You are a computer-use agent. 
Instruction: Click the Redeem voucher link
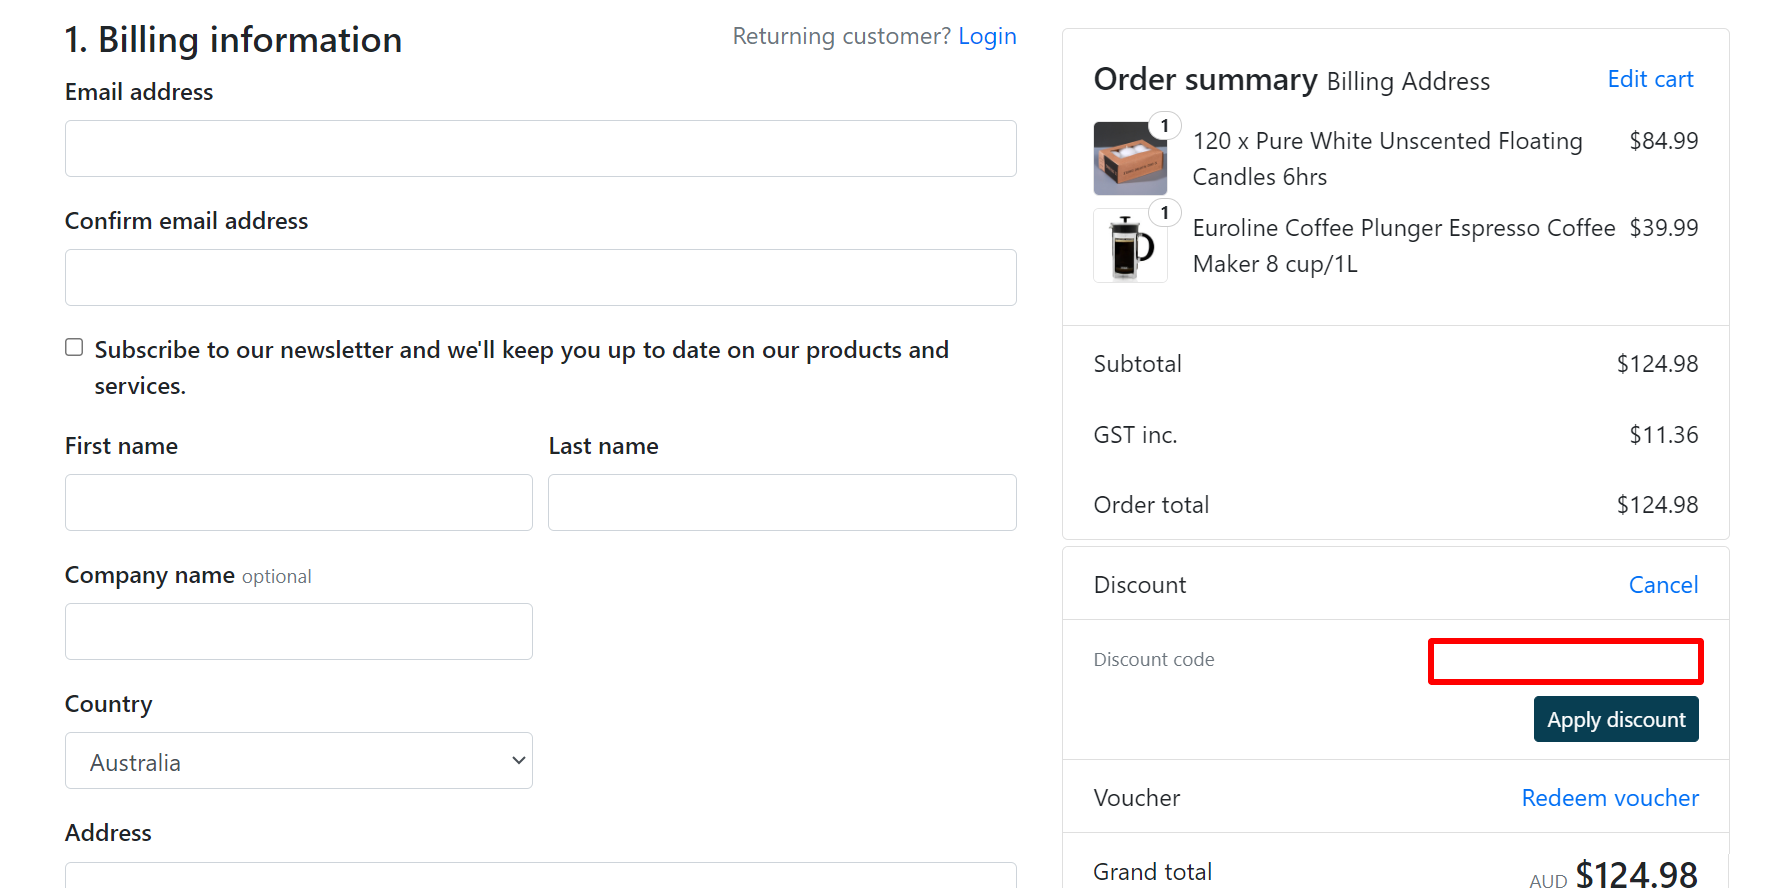(1610, 797)
